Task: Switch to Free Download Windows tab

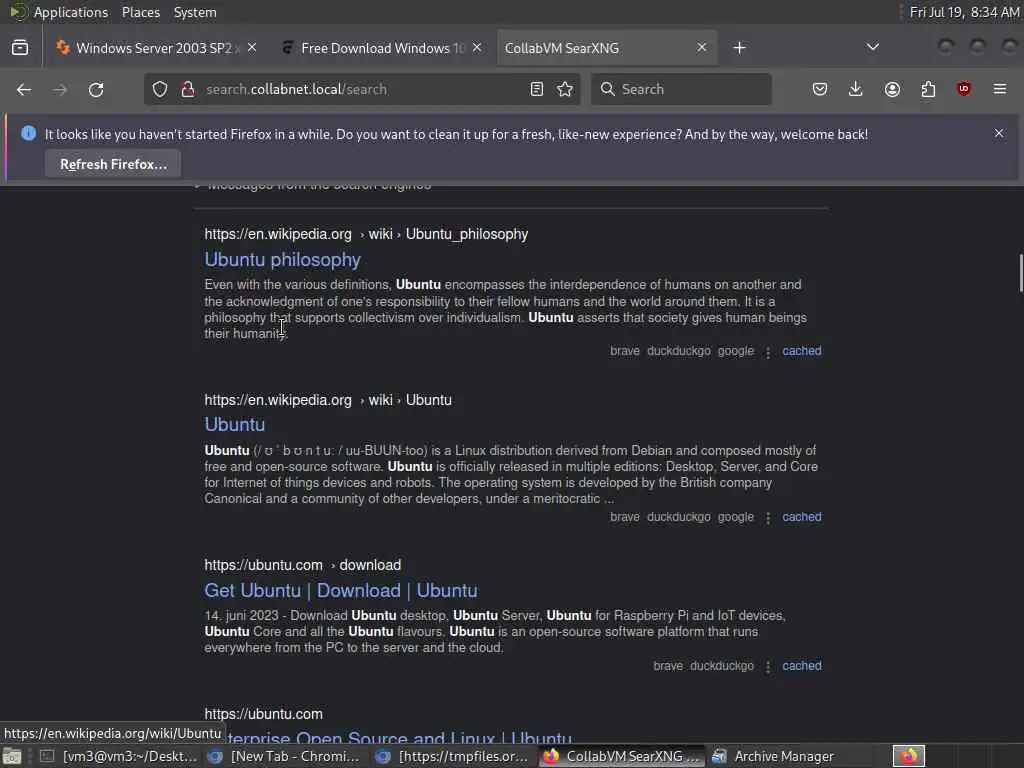Action: pos(383,48)
